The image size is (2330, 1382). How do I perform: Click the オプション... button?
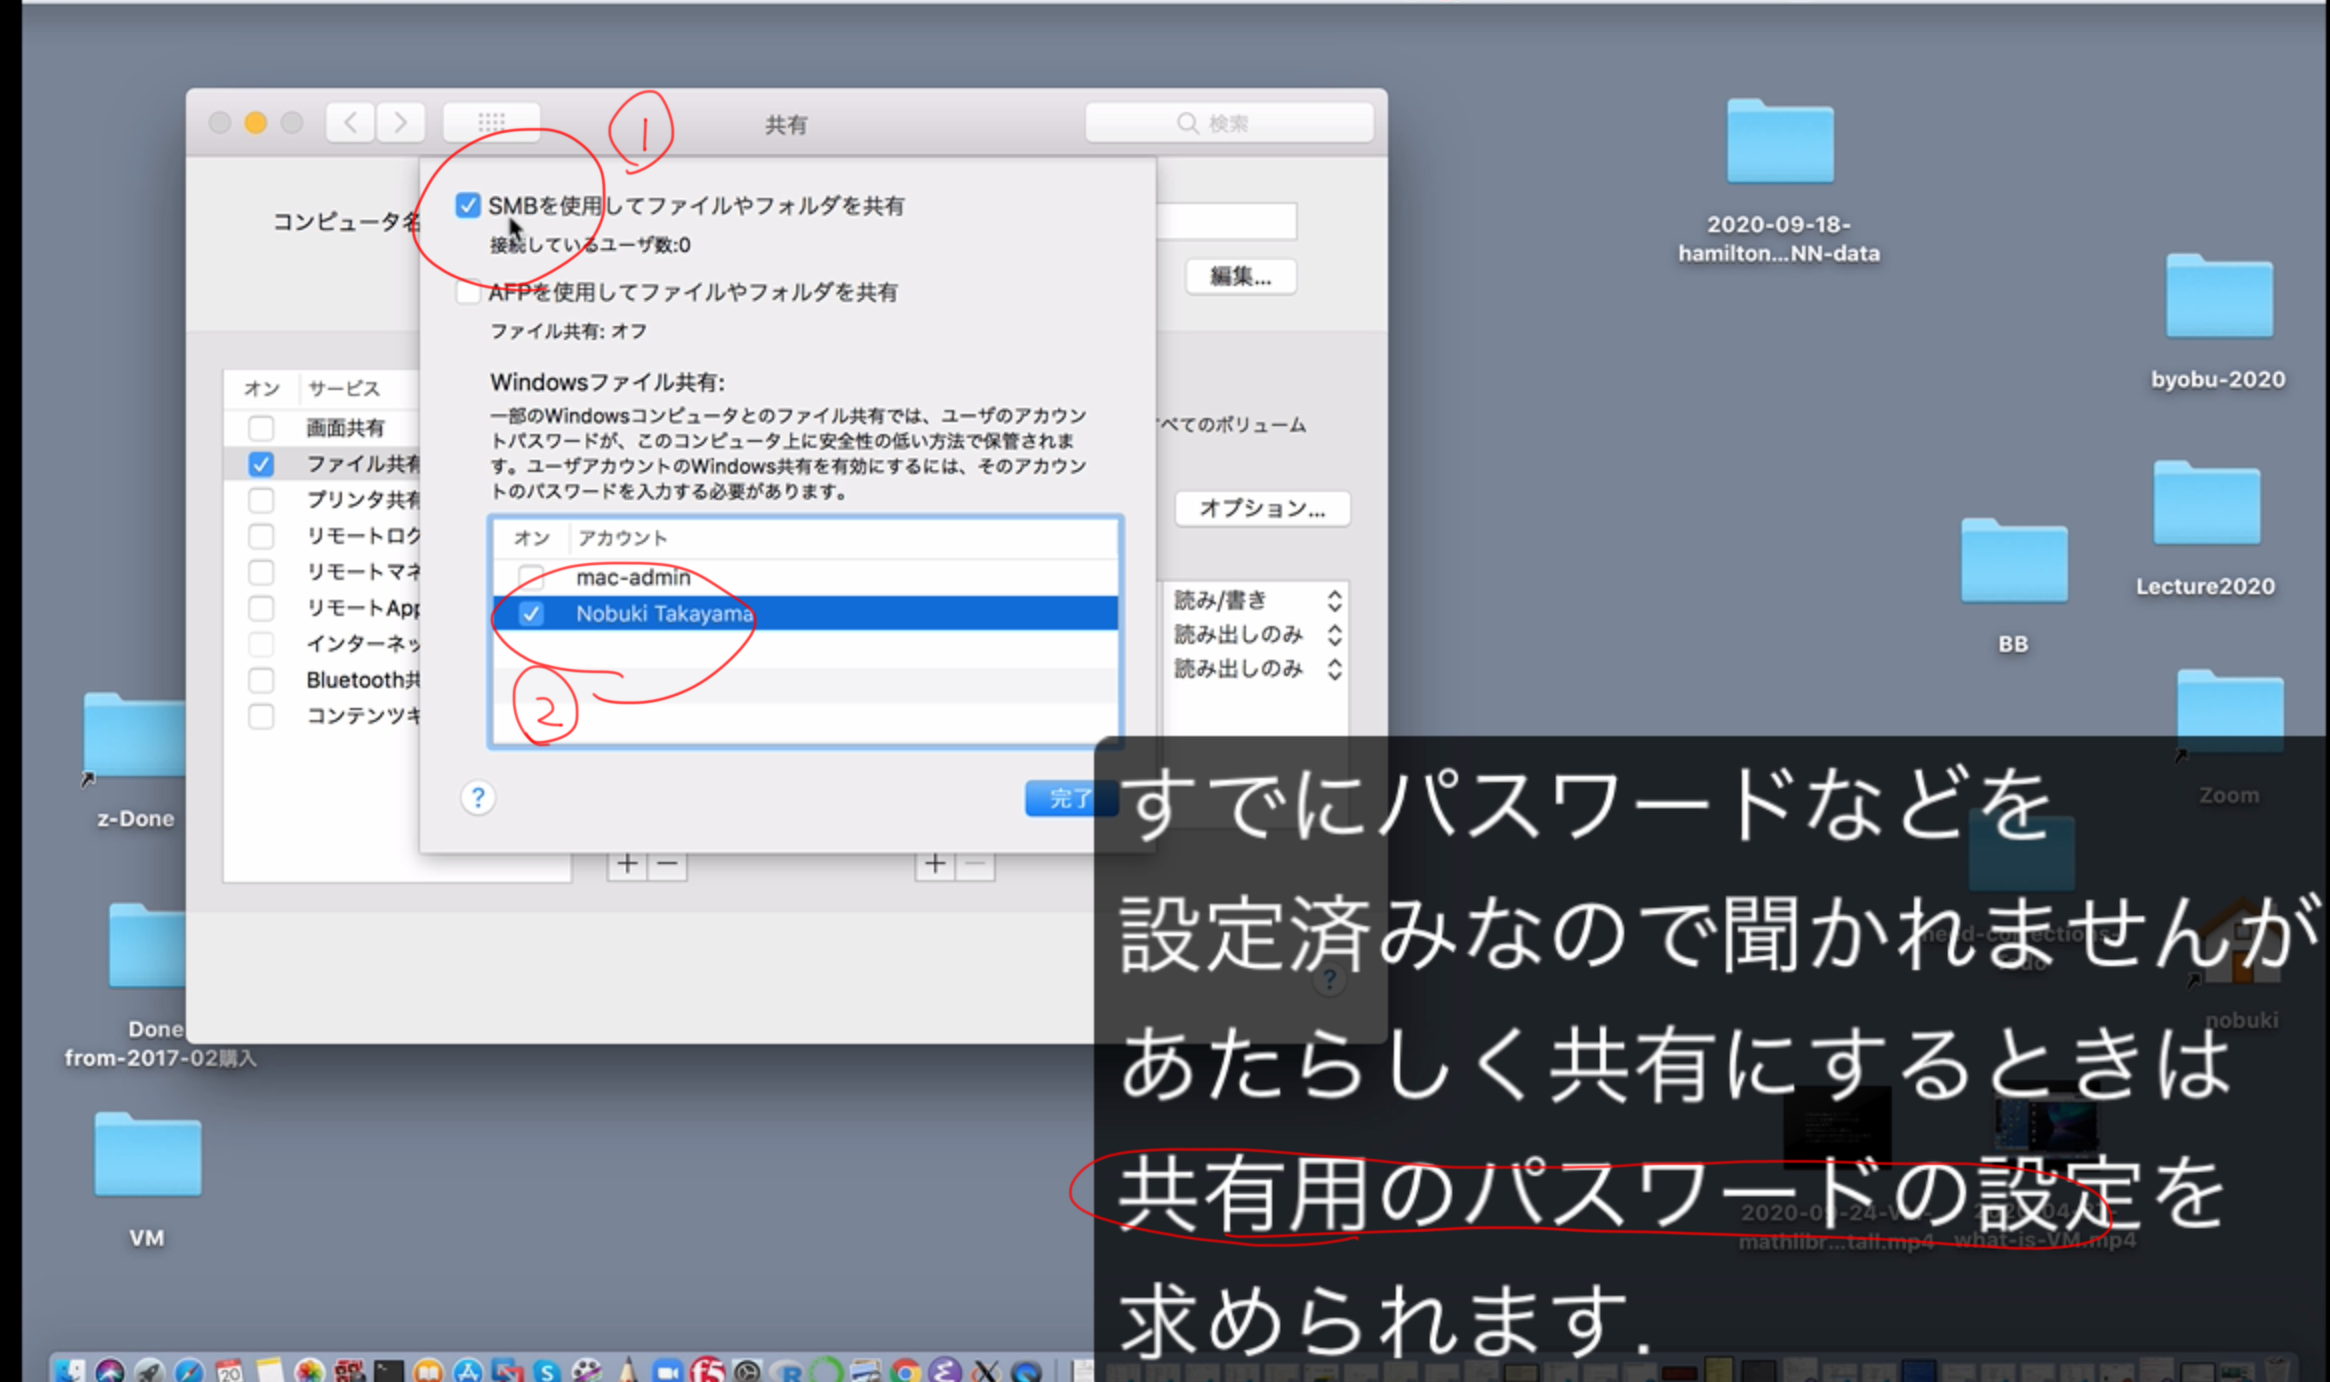[1262, 508]
